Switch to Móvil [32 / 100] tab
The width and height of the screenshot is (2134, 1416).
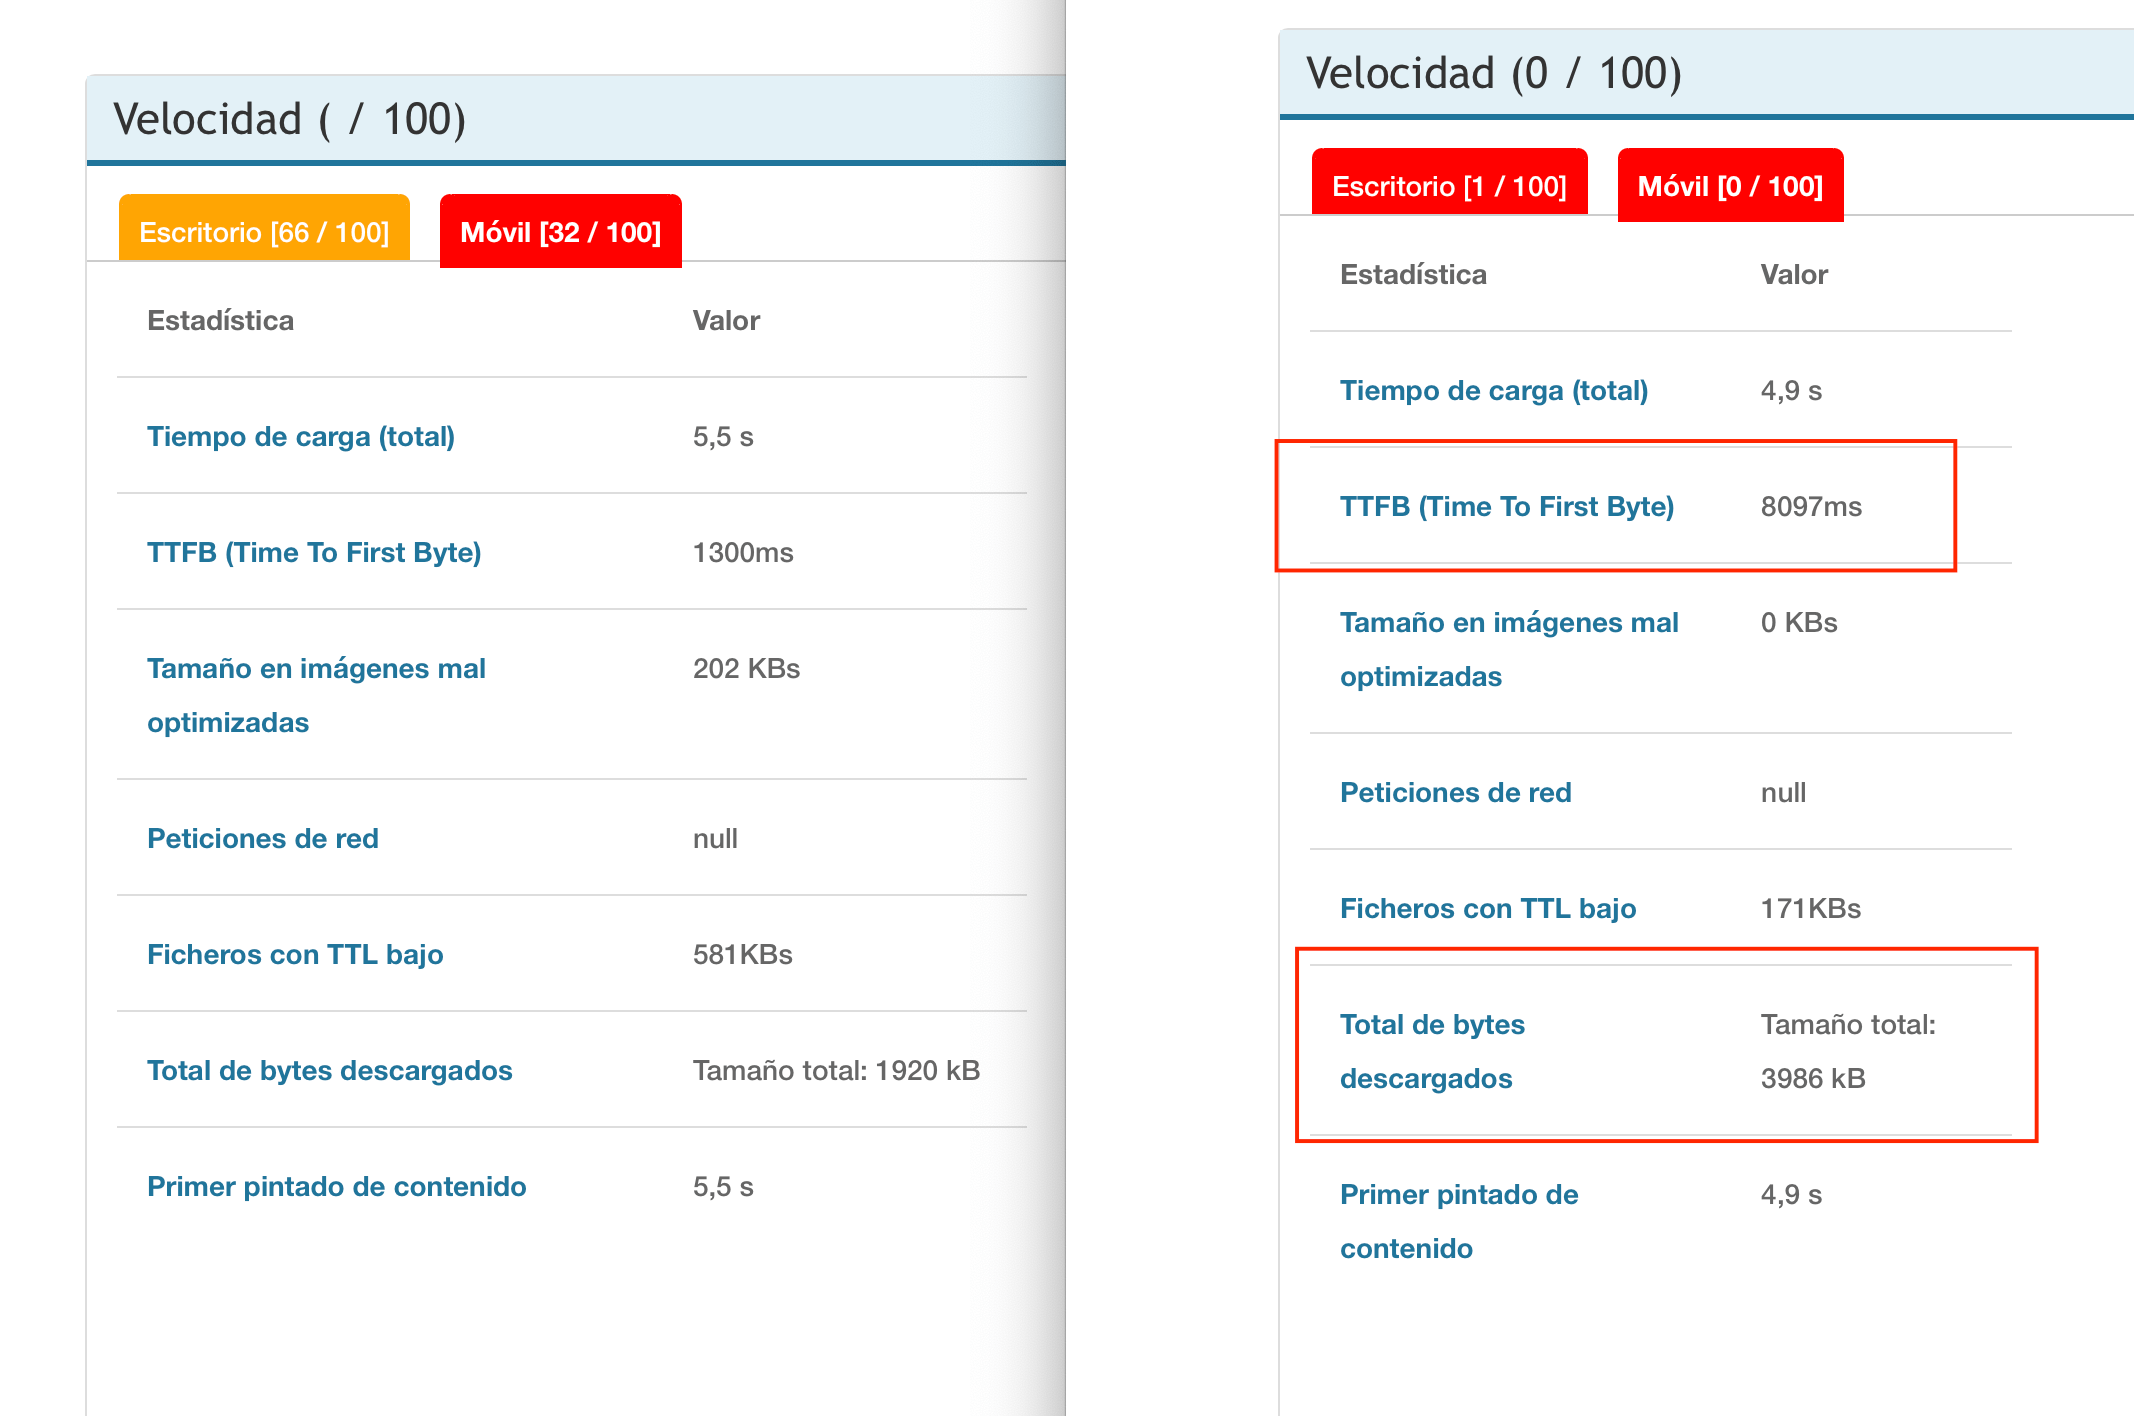tap(560, 231)
